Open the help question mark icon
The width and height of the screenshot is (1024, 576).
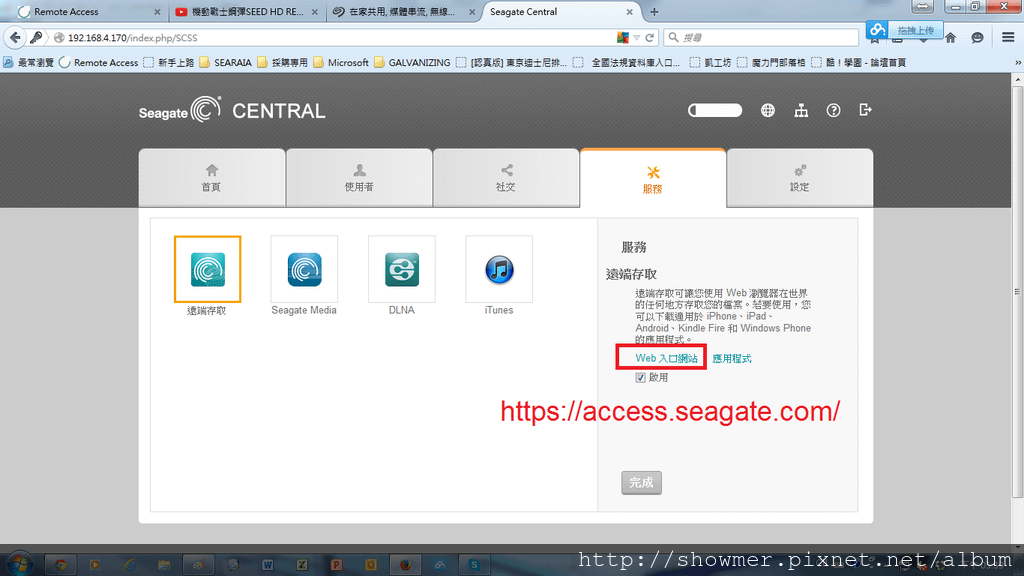833,110
